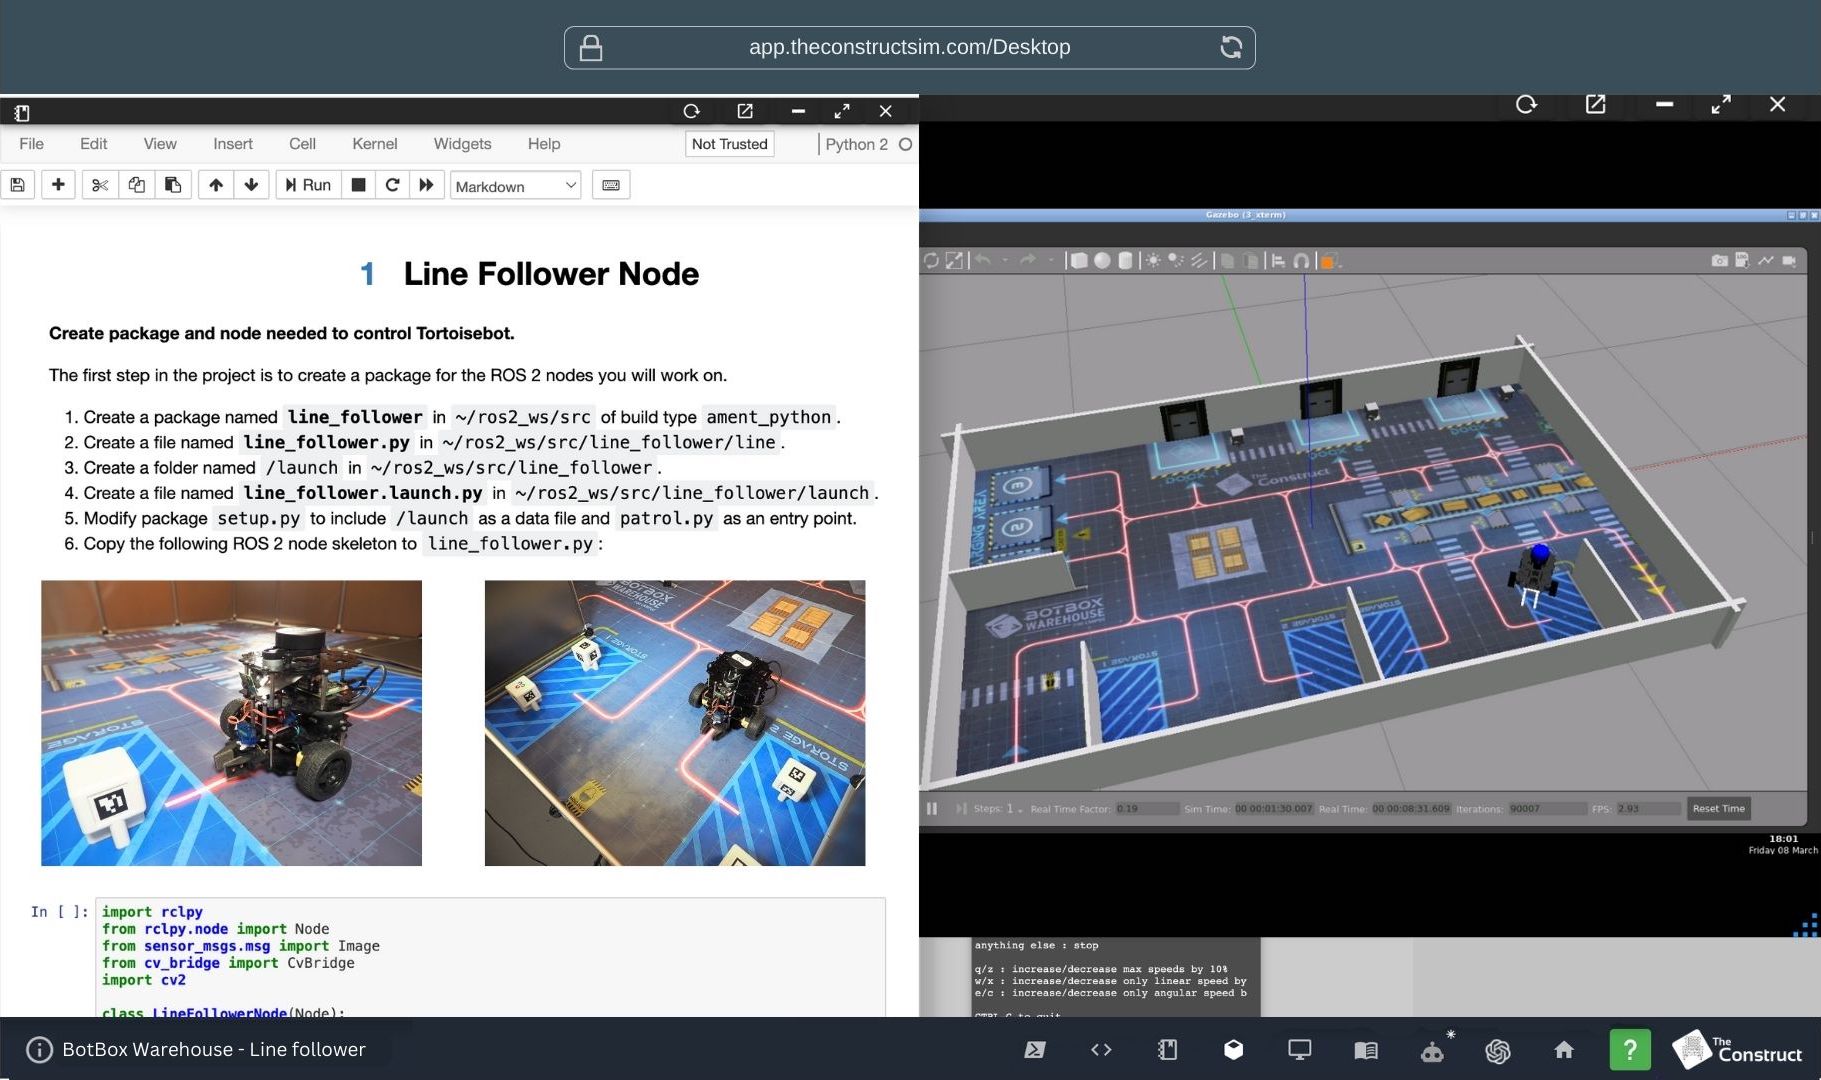This screenshot has height=1080, width=1821.
Task: Click the Real Time Factor value field
Action: 1146,808
